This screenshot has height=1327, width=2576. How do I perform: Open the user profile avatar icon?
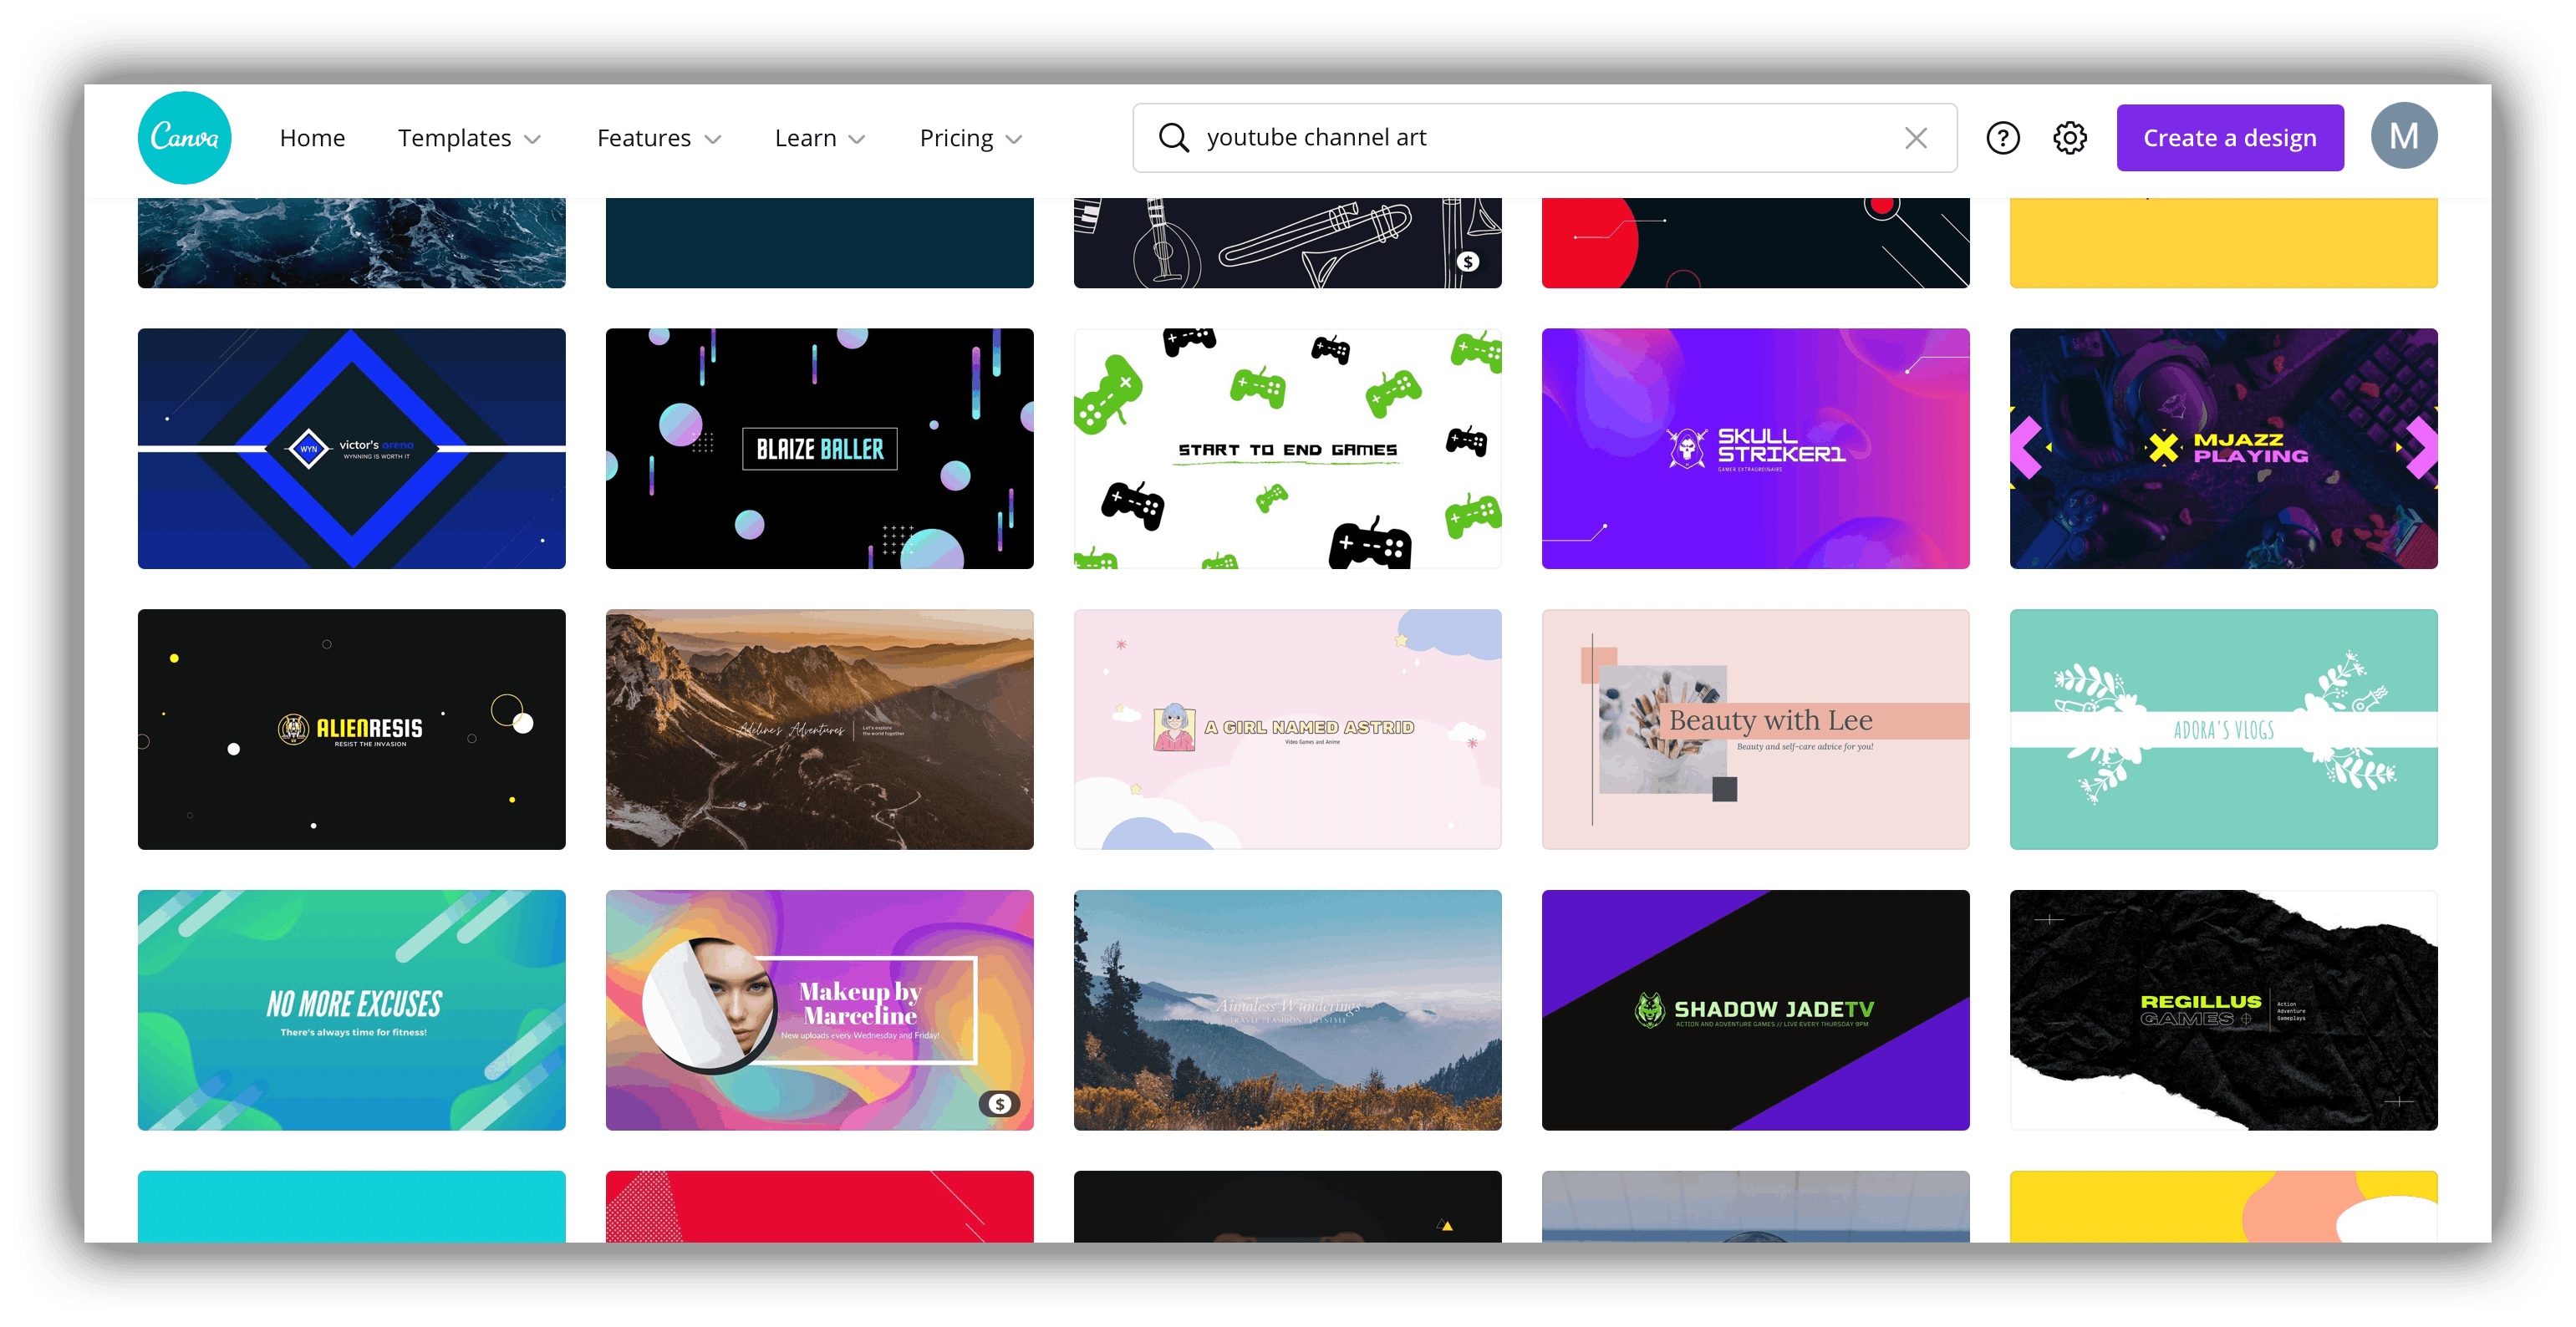[x=2407, y=137]
